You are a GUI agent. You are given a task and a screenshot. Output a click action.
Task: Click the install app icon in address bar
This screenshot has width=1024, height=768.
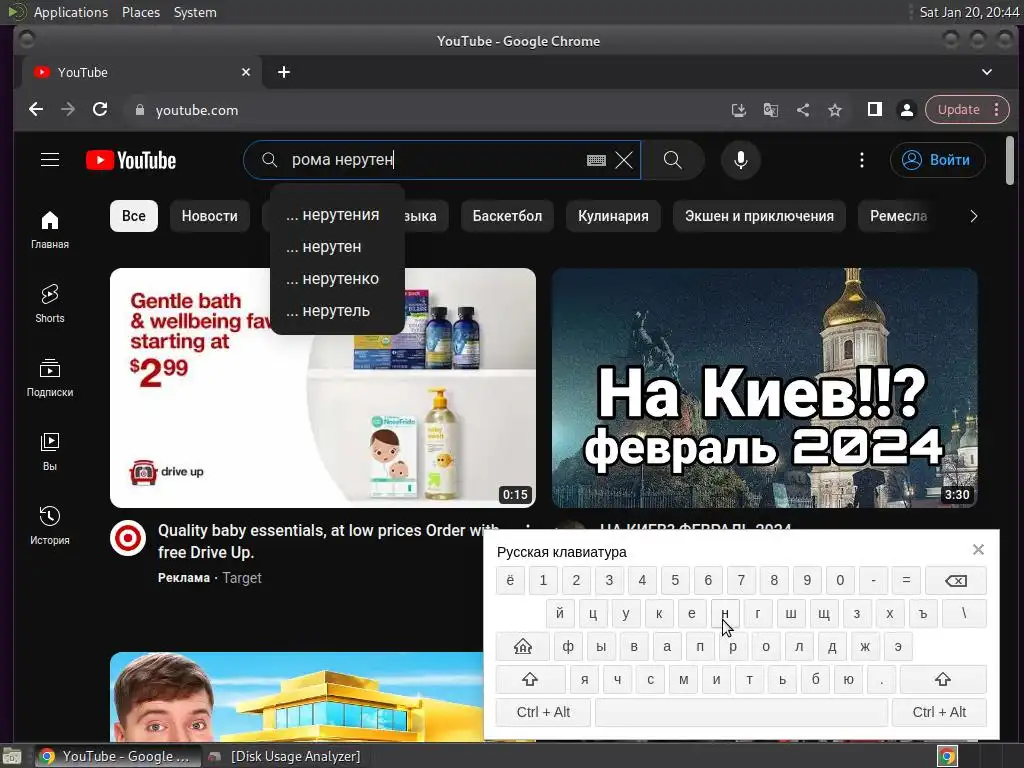(739, 110)
